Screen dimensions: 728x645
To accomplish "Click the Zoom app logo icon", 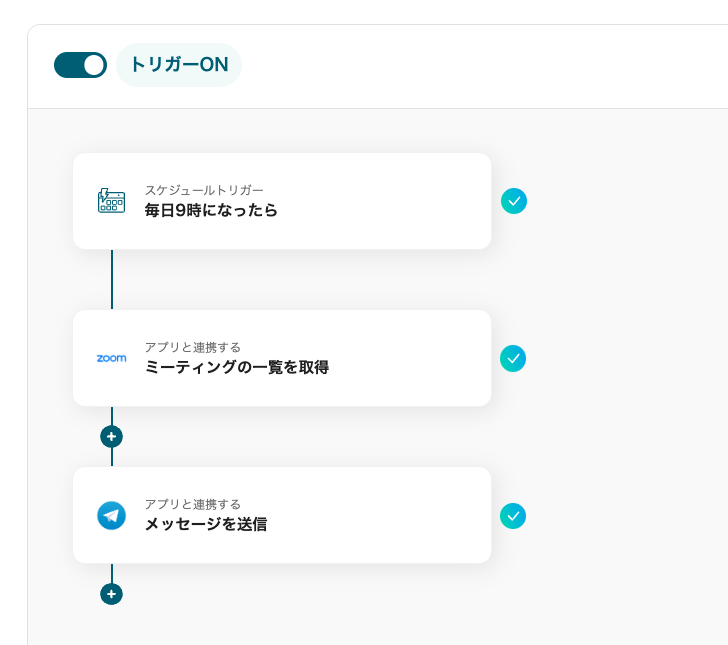I will point(111,358).
